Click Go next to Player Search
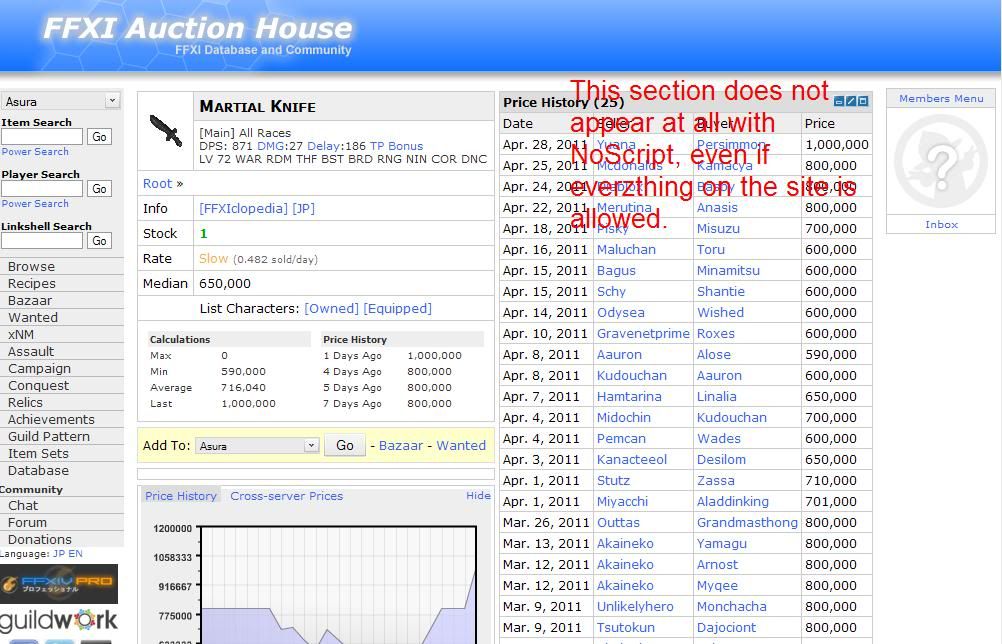 click(x=99, y=188)
